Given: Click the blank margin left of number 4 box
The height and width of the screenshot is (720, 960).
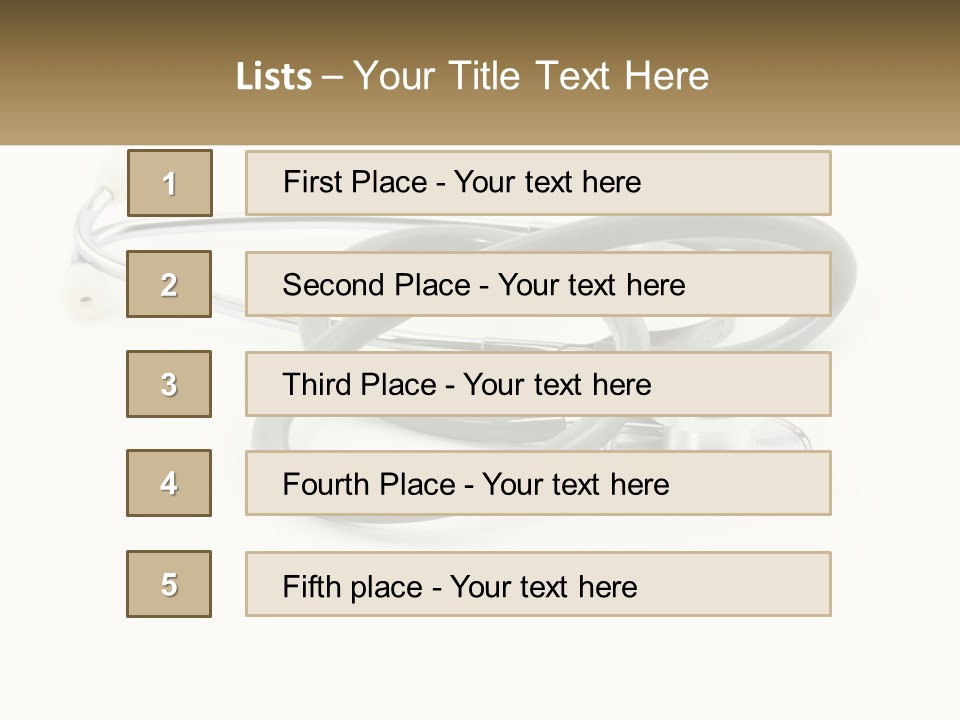Looking at the screenshot, I should [x=60, y=484].
